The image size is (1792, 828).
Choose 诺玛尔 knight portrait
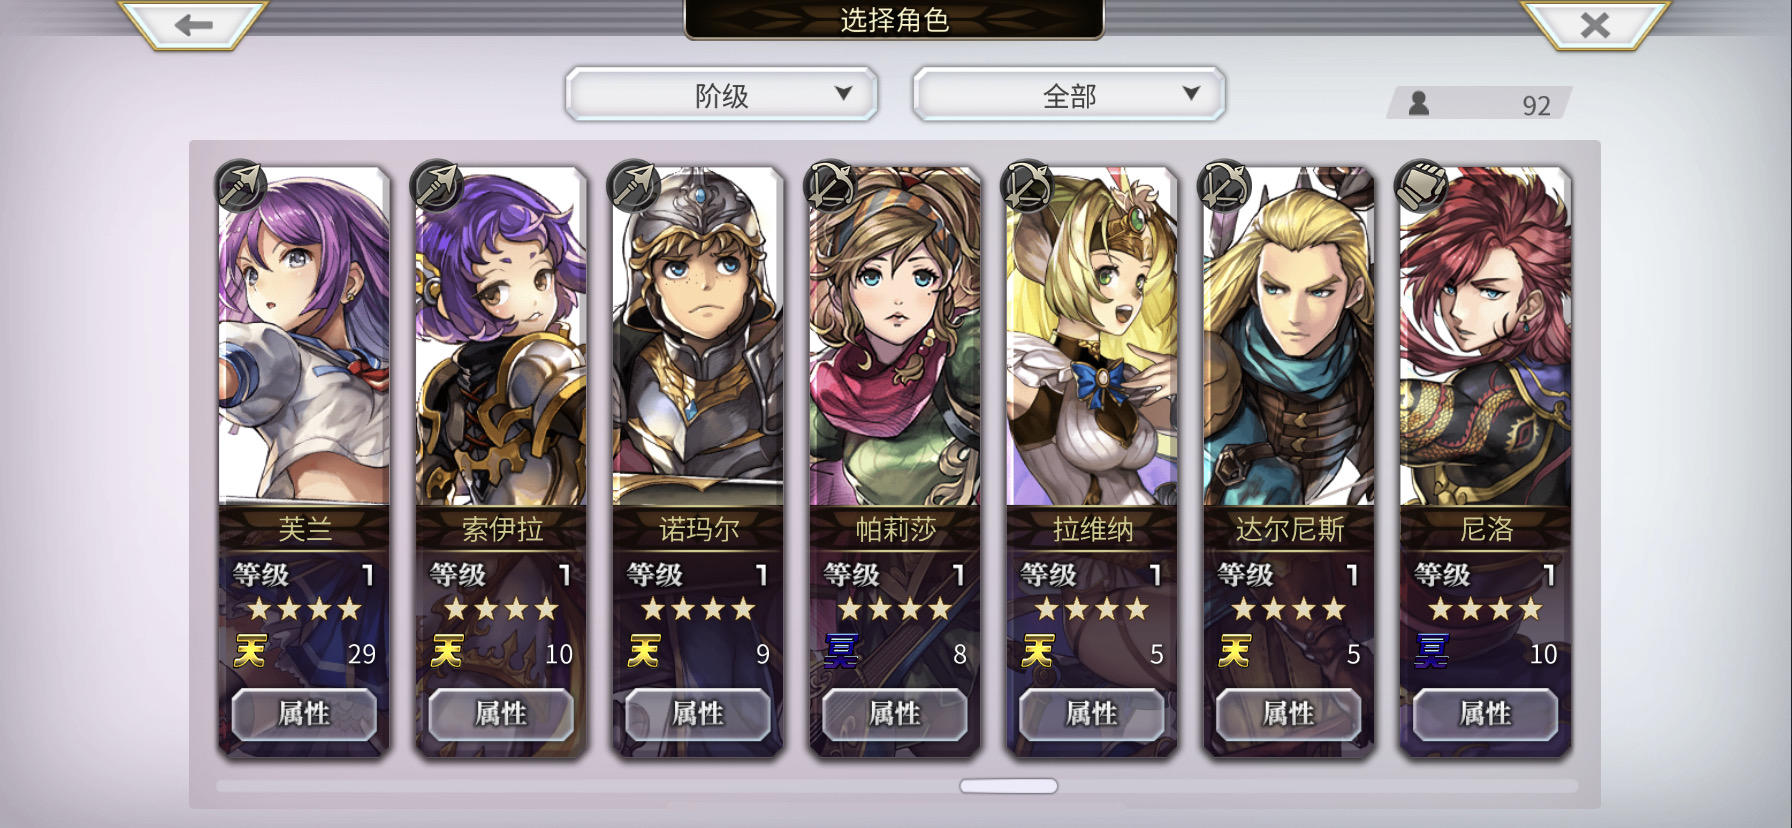pyautogui.click(x=698, y=337)
